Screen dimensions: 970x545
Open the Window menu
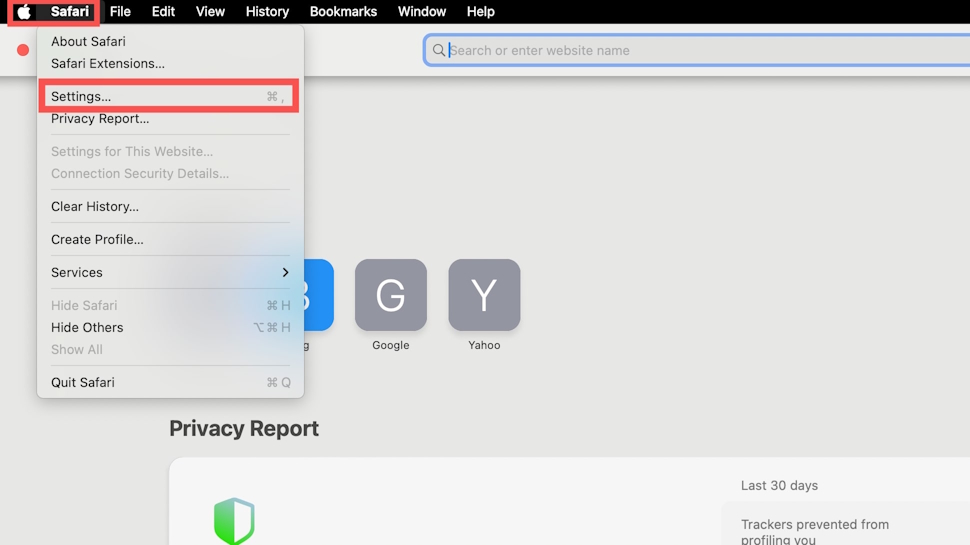coord(422,12)
